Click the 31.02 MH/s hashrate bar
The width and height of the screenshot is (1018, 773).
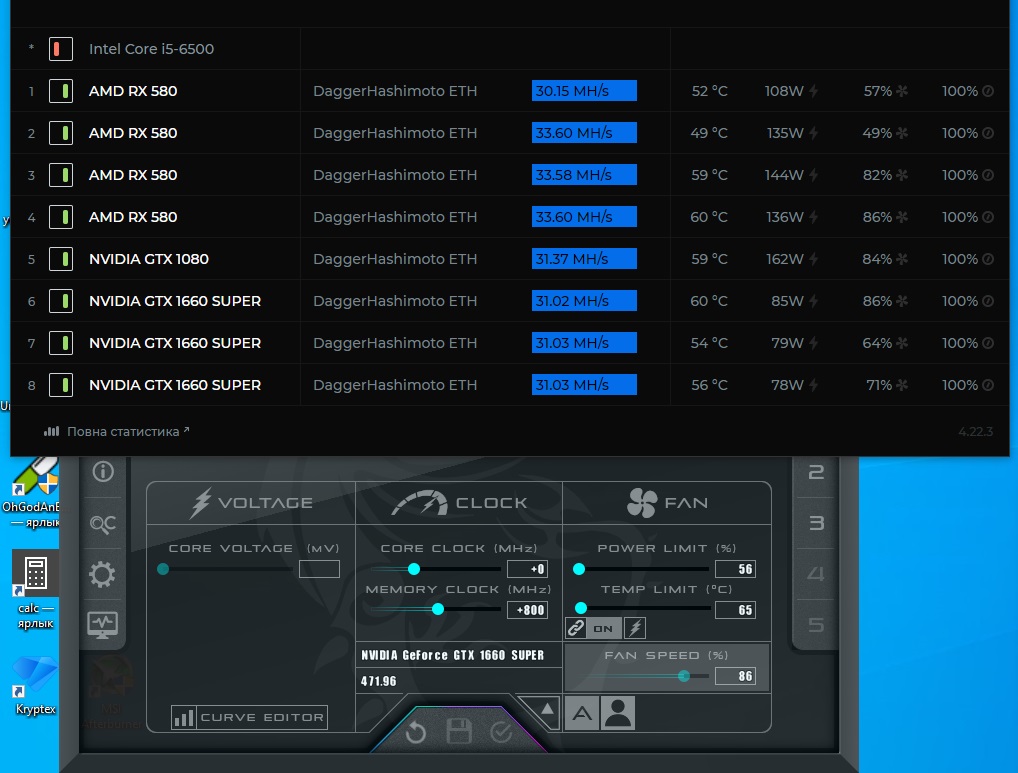[584, 301]
